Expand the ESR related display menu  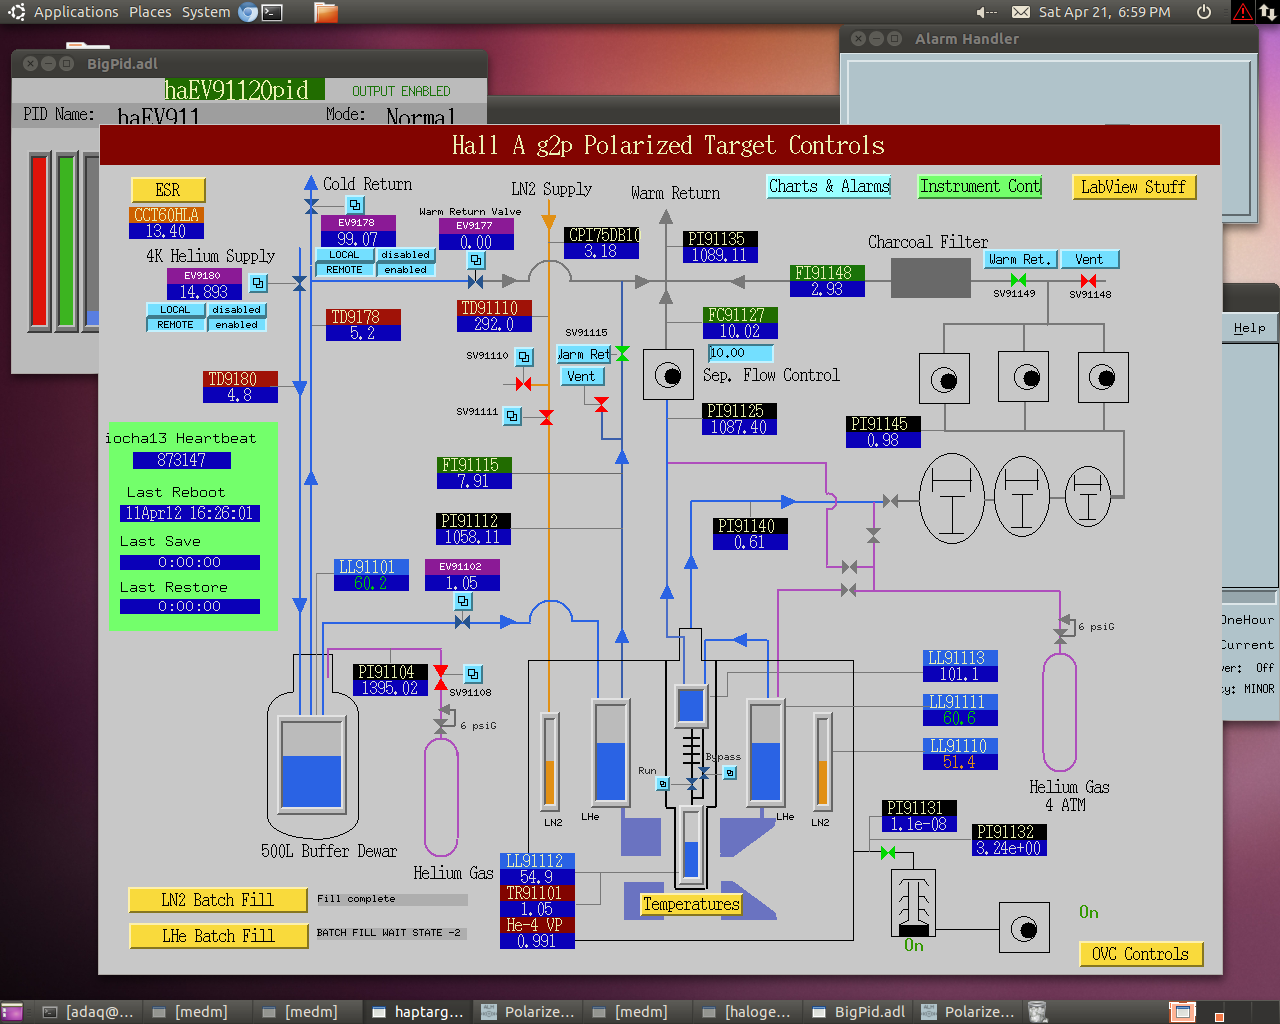pyautogui.click(x=168, y=190)
